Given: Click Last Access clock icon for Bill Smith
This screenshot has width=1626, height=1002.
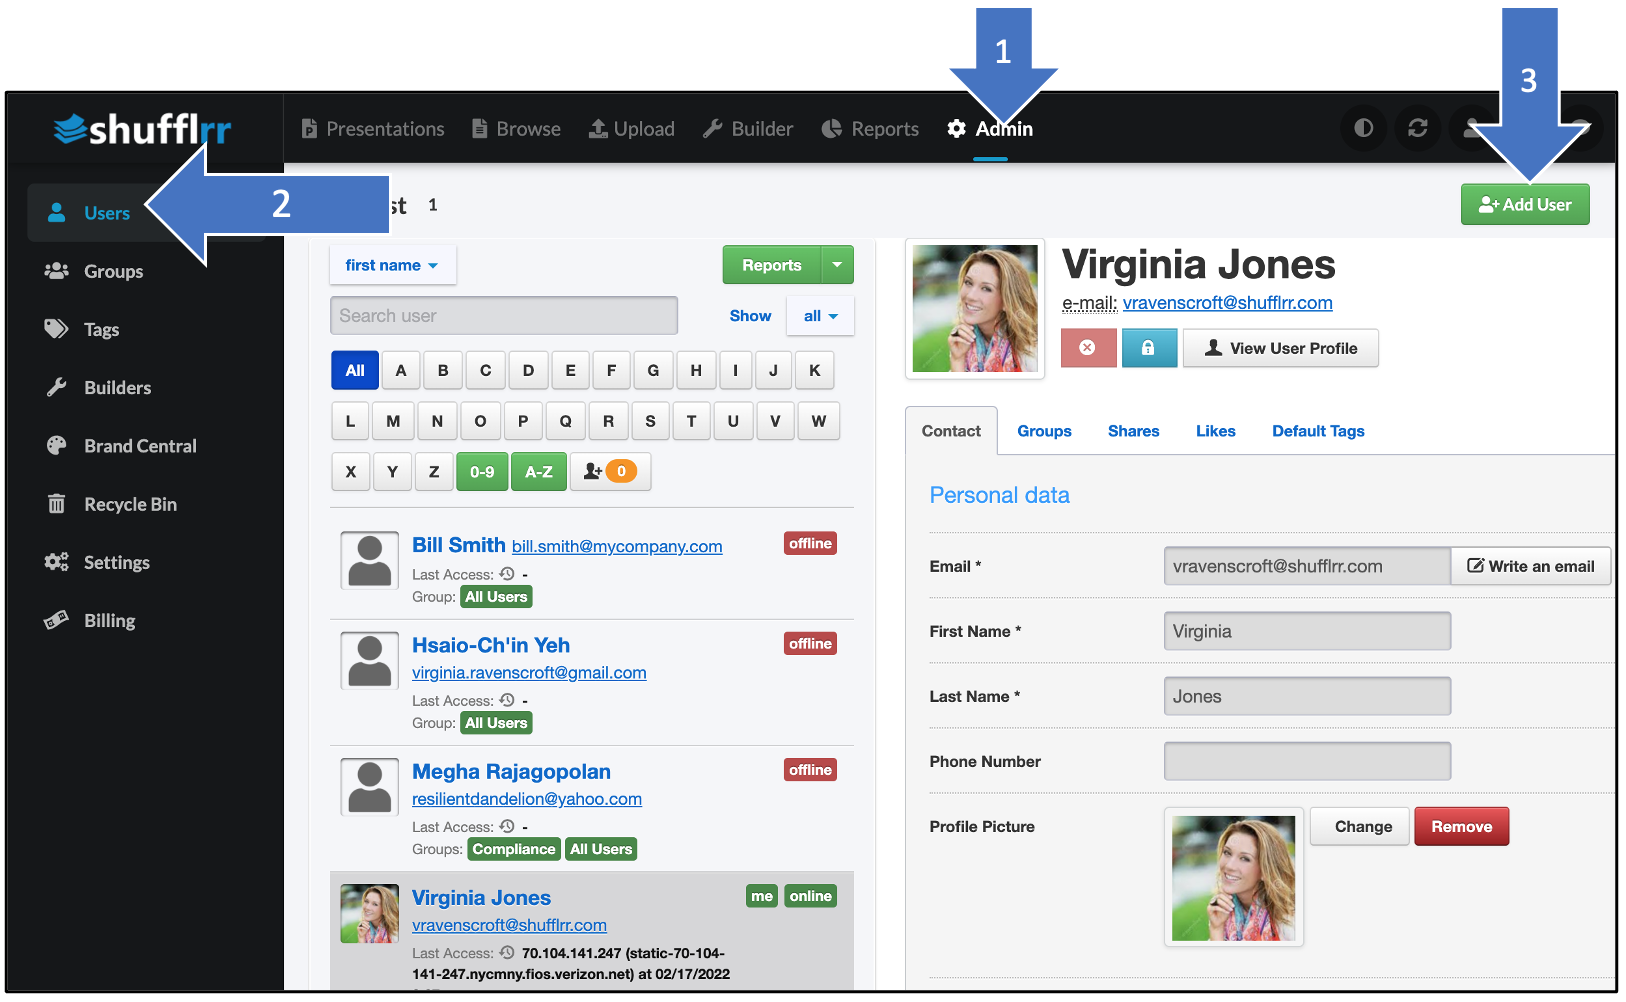Looking at the screenshot, I should [x=507, y=574].
